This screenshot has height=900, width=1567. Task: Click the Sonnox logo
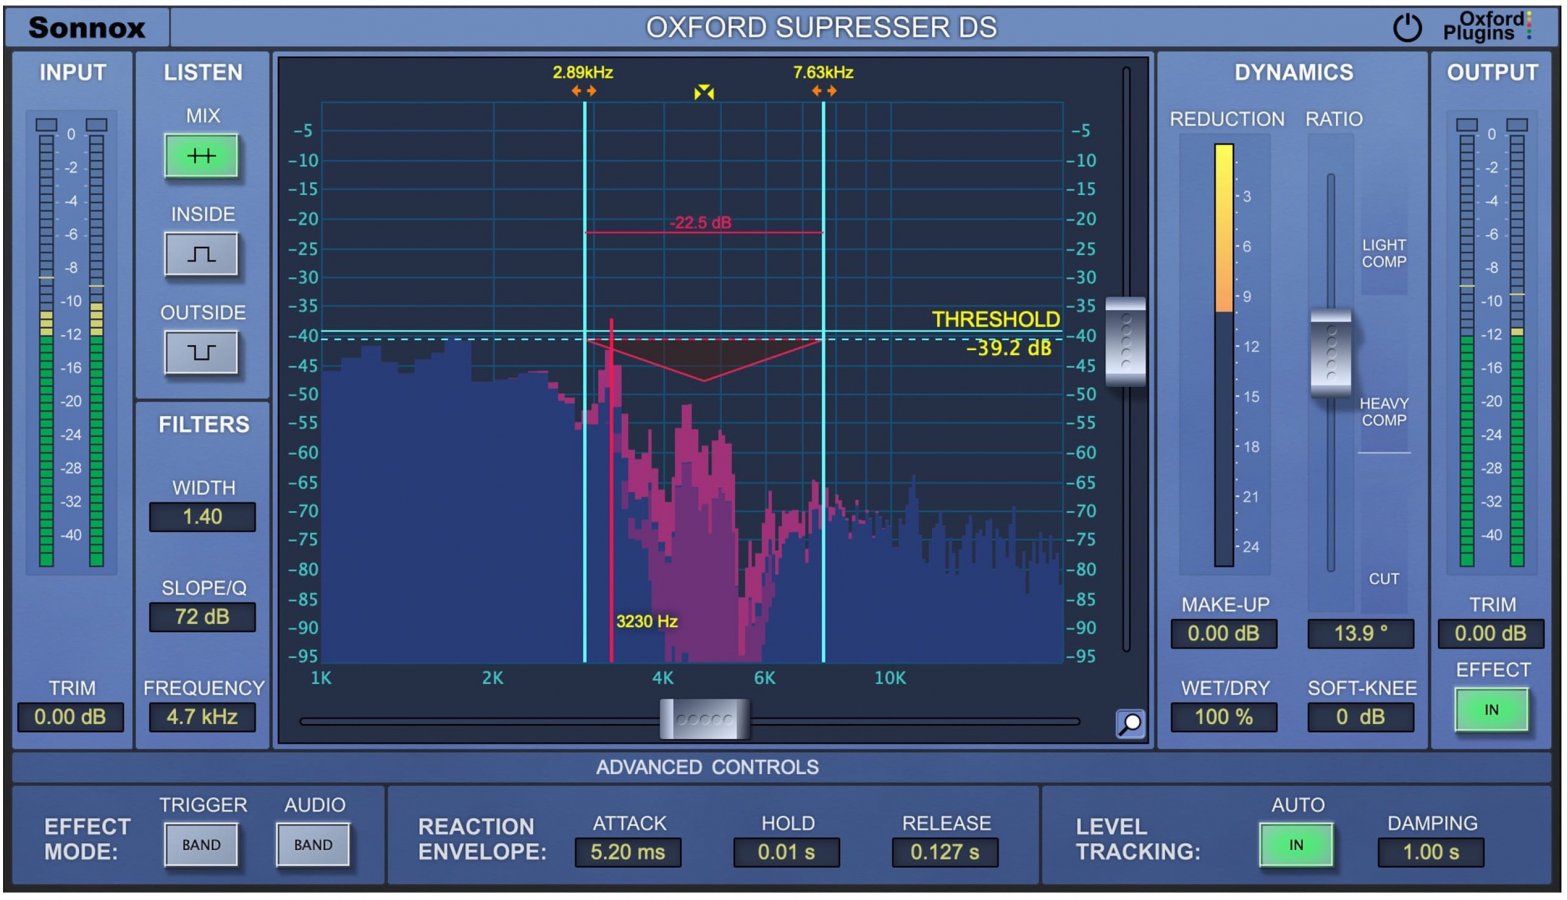[x=87, y=28]
